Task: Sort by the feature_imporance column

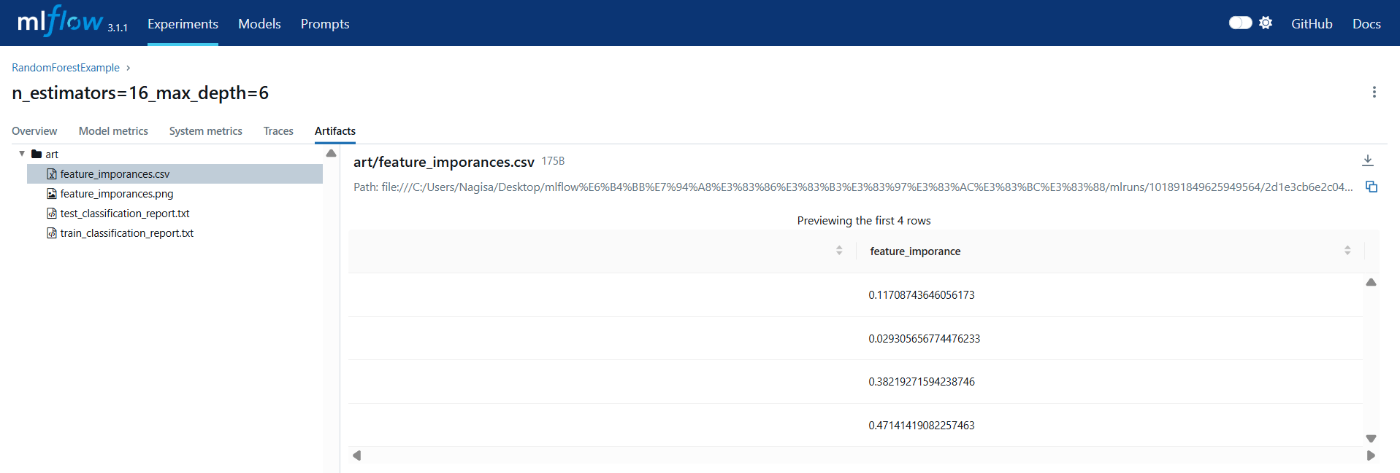Action: [1348, 251]
